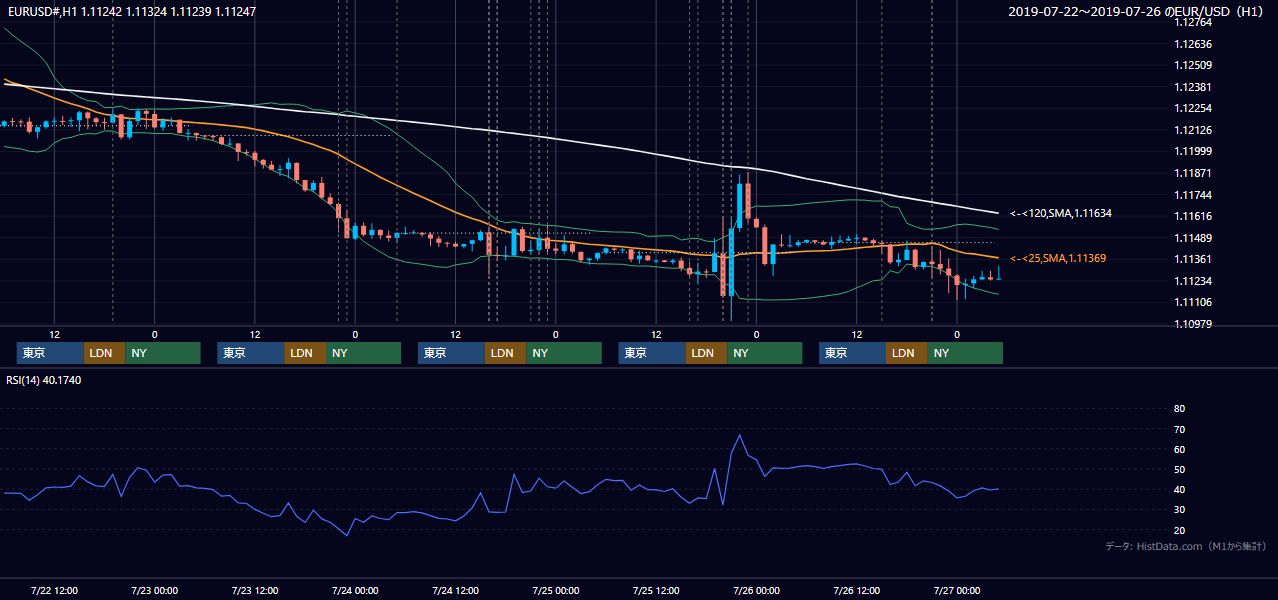
Task: Select the 7/22 12:00 time axis label
Action: (55, 590)
